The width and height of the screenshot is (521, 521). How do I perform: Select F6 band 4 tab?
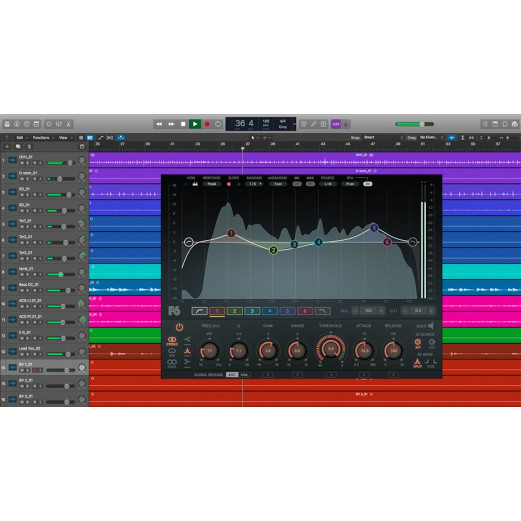point(270,311)
